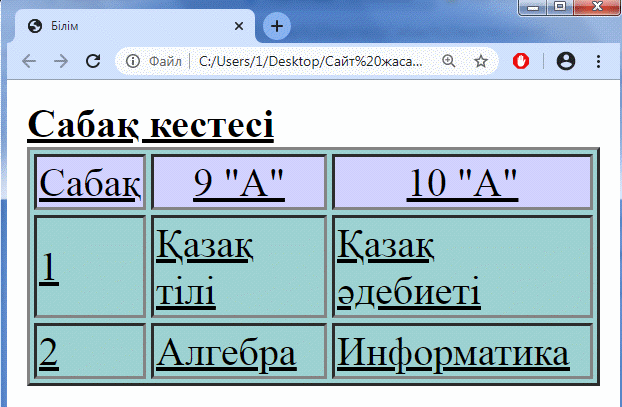Open the user profile avatar
622x407 pixels.
pyautogui.click(x=566, y=61)
